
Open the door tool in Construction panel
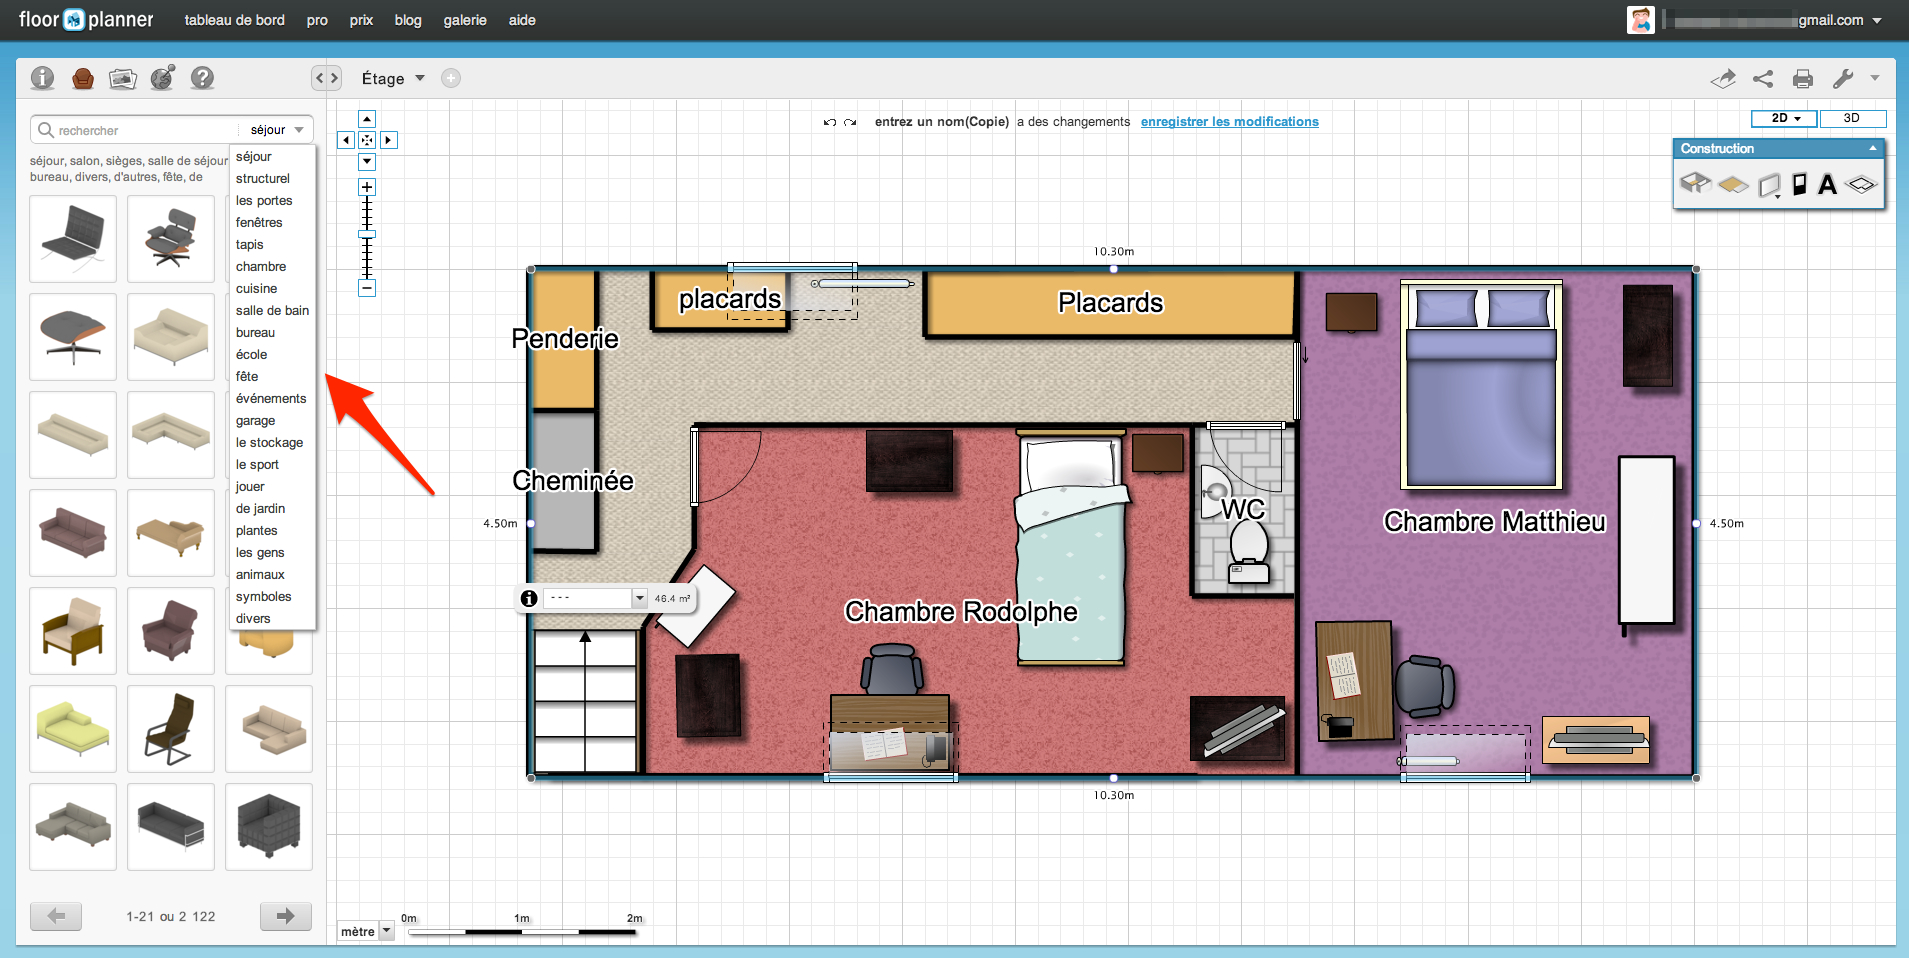1800,184
